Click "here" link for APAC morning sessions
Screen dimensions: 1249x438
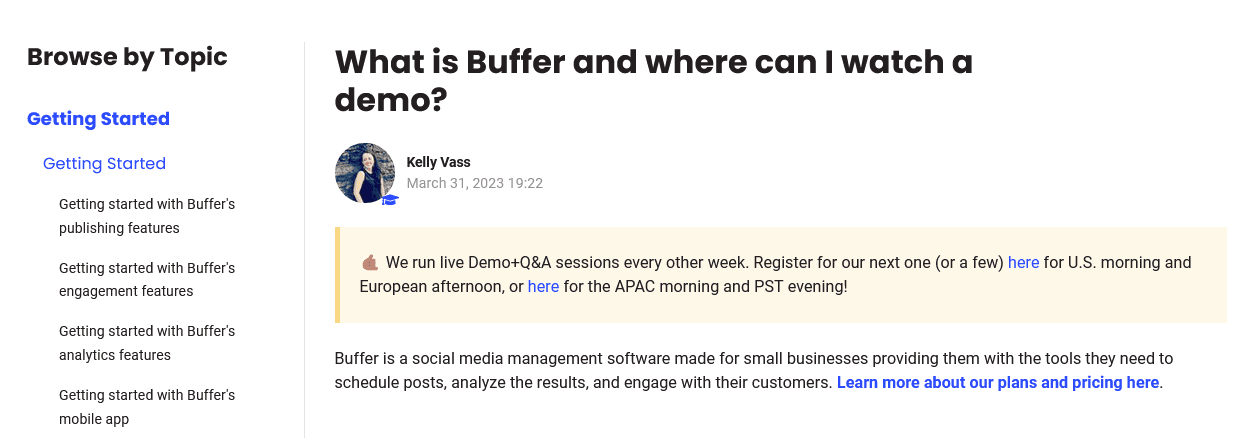click(543, 287)
